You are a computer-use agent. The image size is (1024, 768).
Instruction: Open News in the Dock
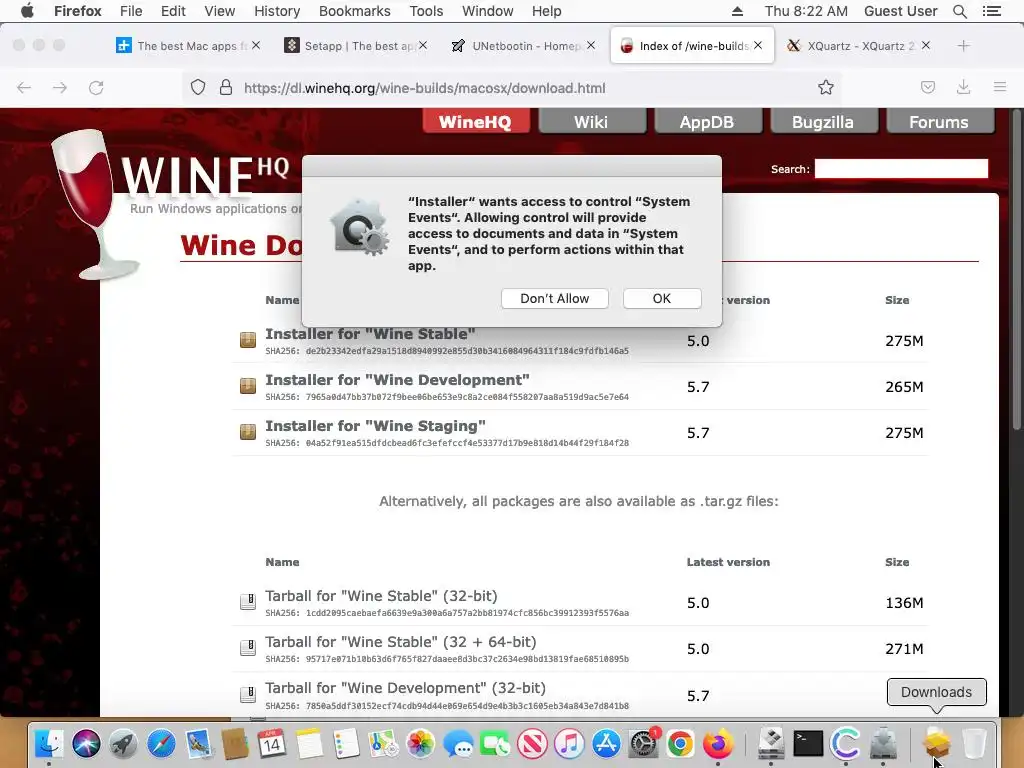(532, 744)
